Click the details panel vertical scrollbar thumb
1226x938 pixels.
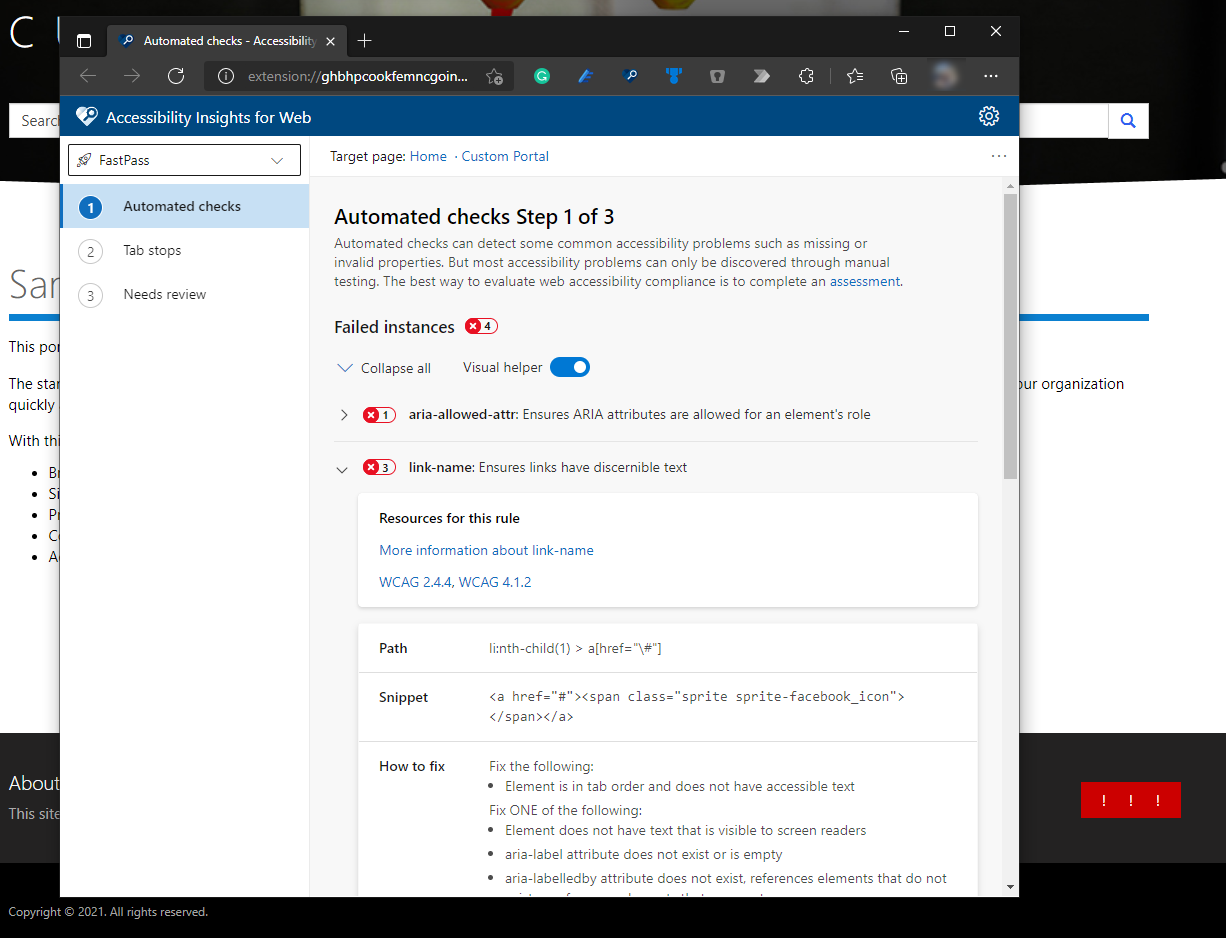1010,336
